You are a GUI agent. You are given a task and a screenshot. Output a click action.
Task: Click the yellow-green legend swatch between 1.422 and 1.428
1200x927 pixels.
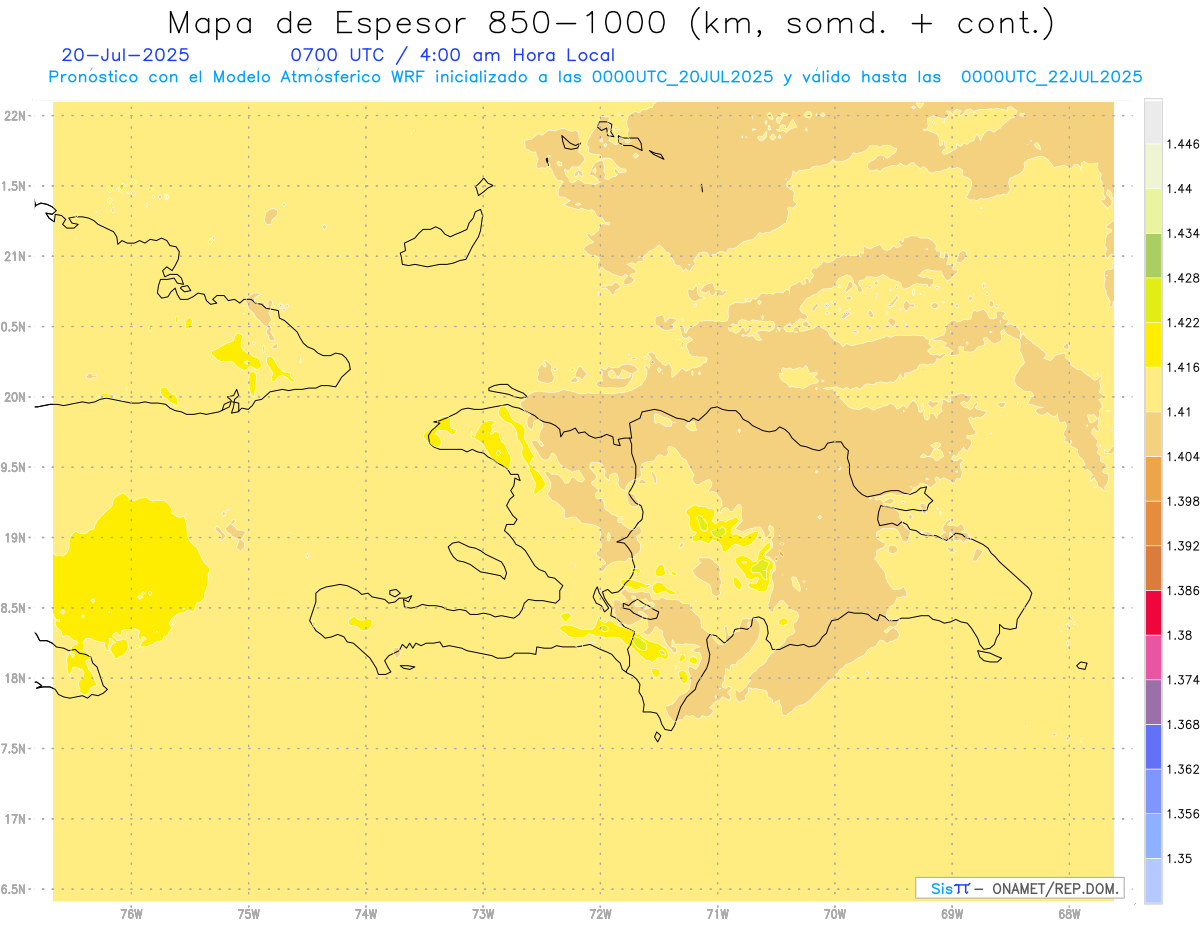pyautogui.click(x=1153, y=300)
